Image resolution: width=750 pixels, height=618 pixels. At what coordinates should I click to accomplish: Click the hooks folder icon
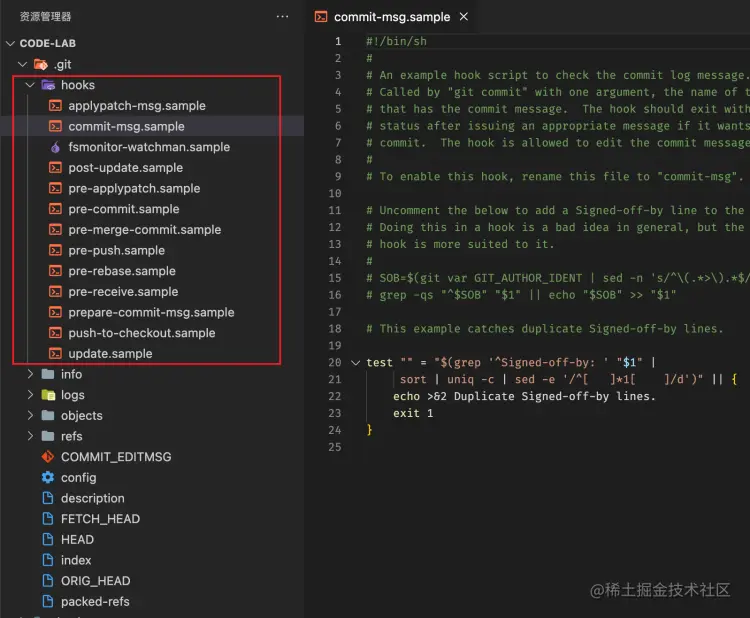point(48,85)
